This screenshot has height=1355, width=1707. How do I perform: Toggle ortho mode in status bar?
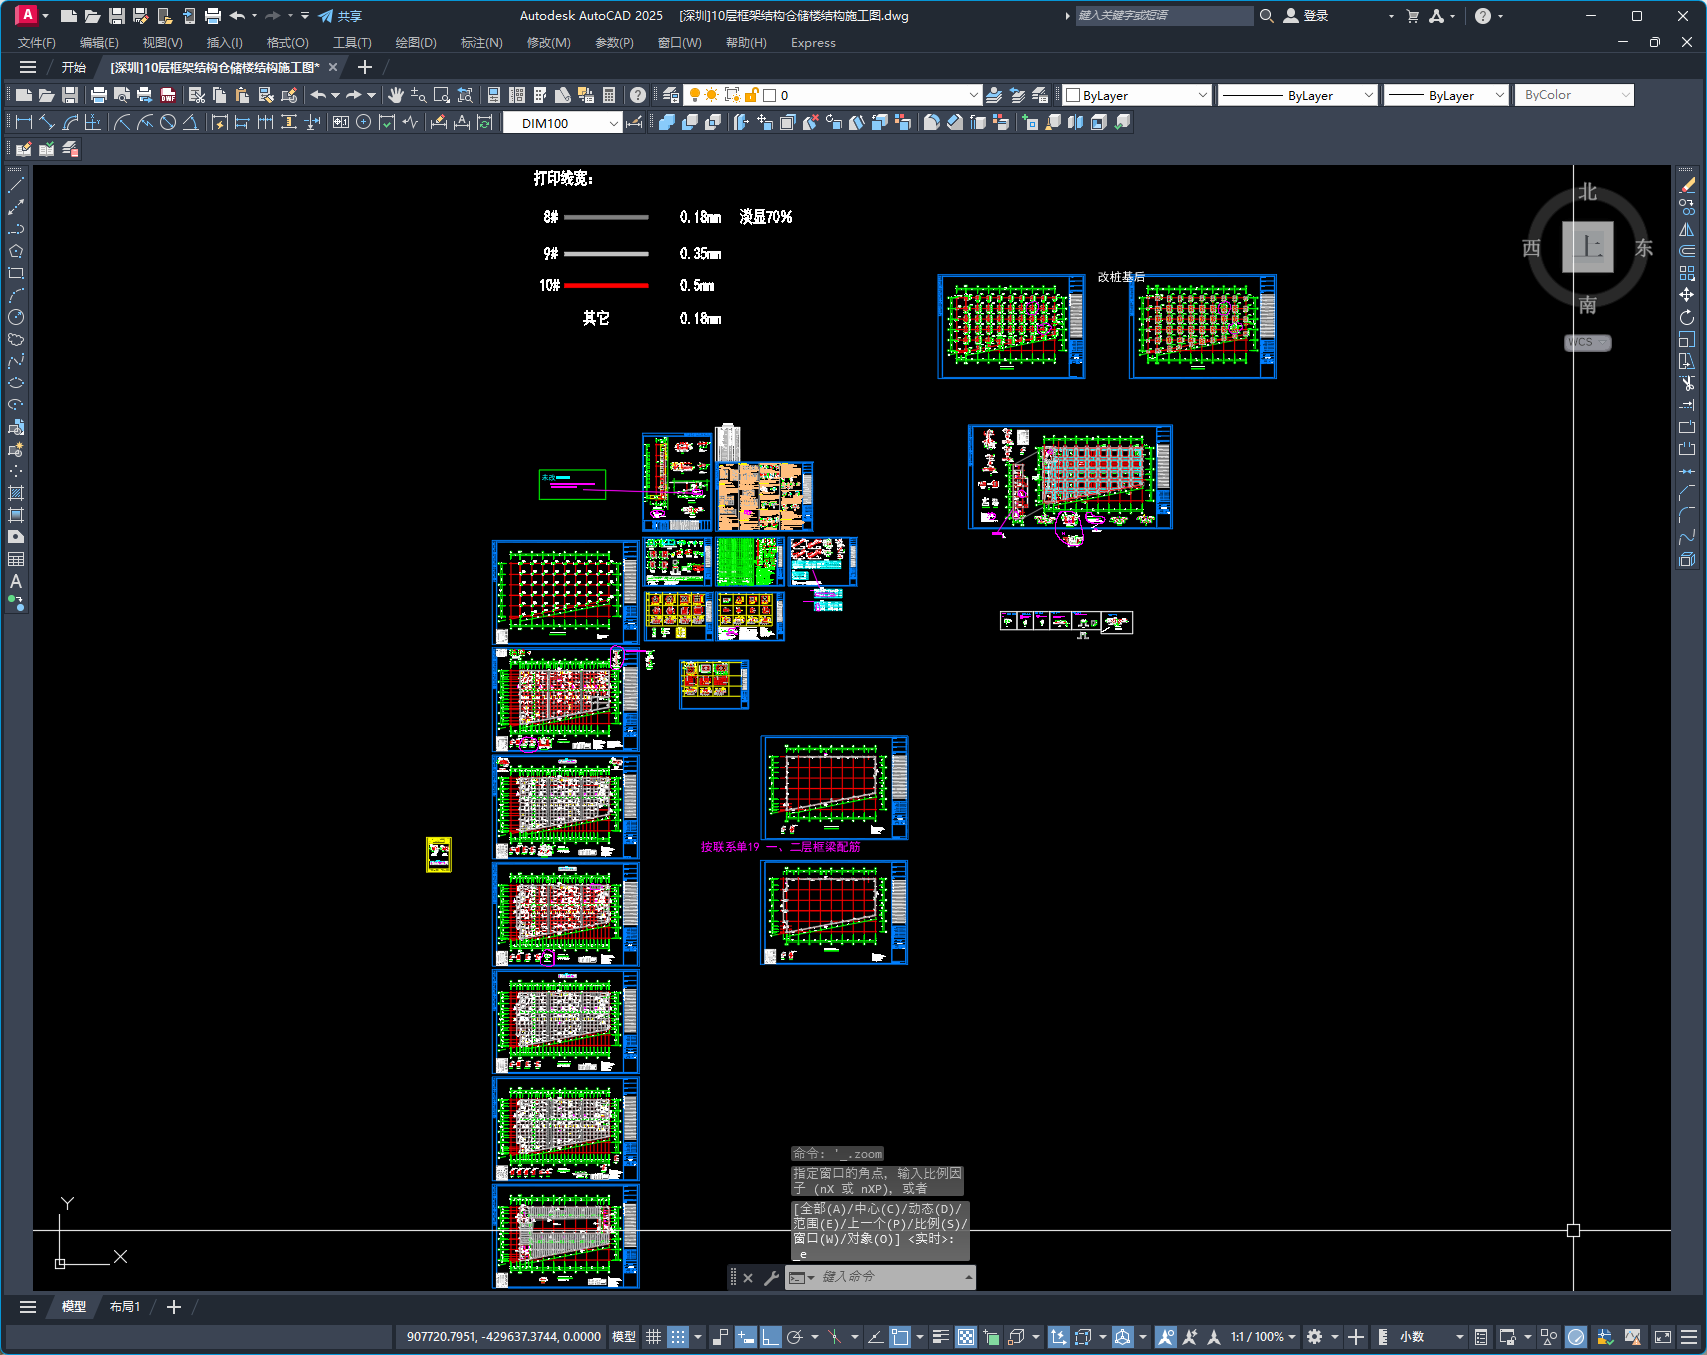[x=771, y=1337]
